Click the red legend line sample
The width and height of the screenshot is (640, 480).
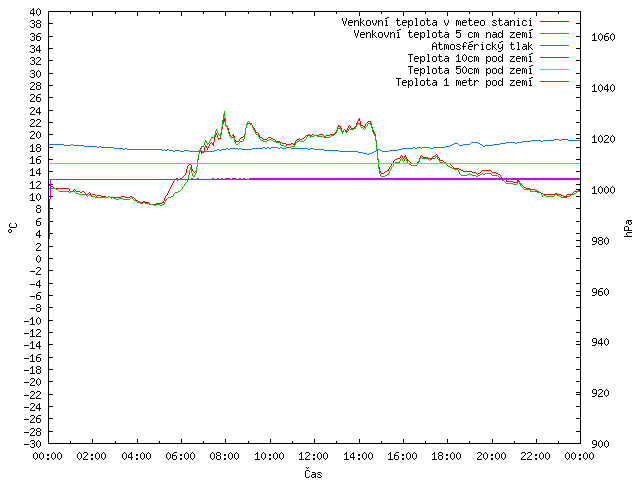pos(554,21)
